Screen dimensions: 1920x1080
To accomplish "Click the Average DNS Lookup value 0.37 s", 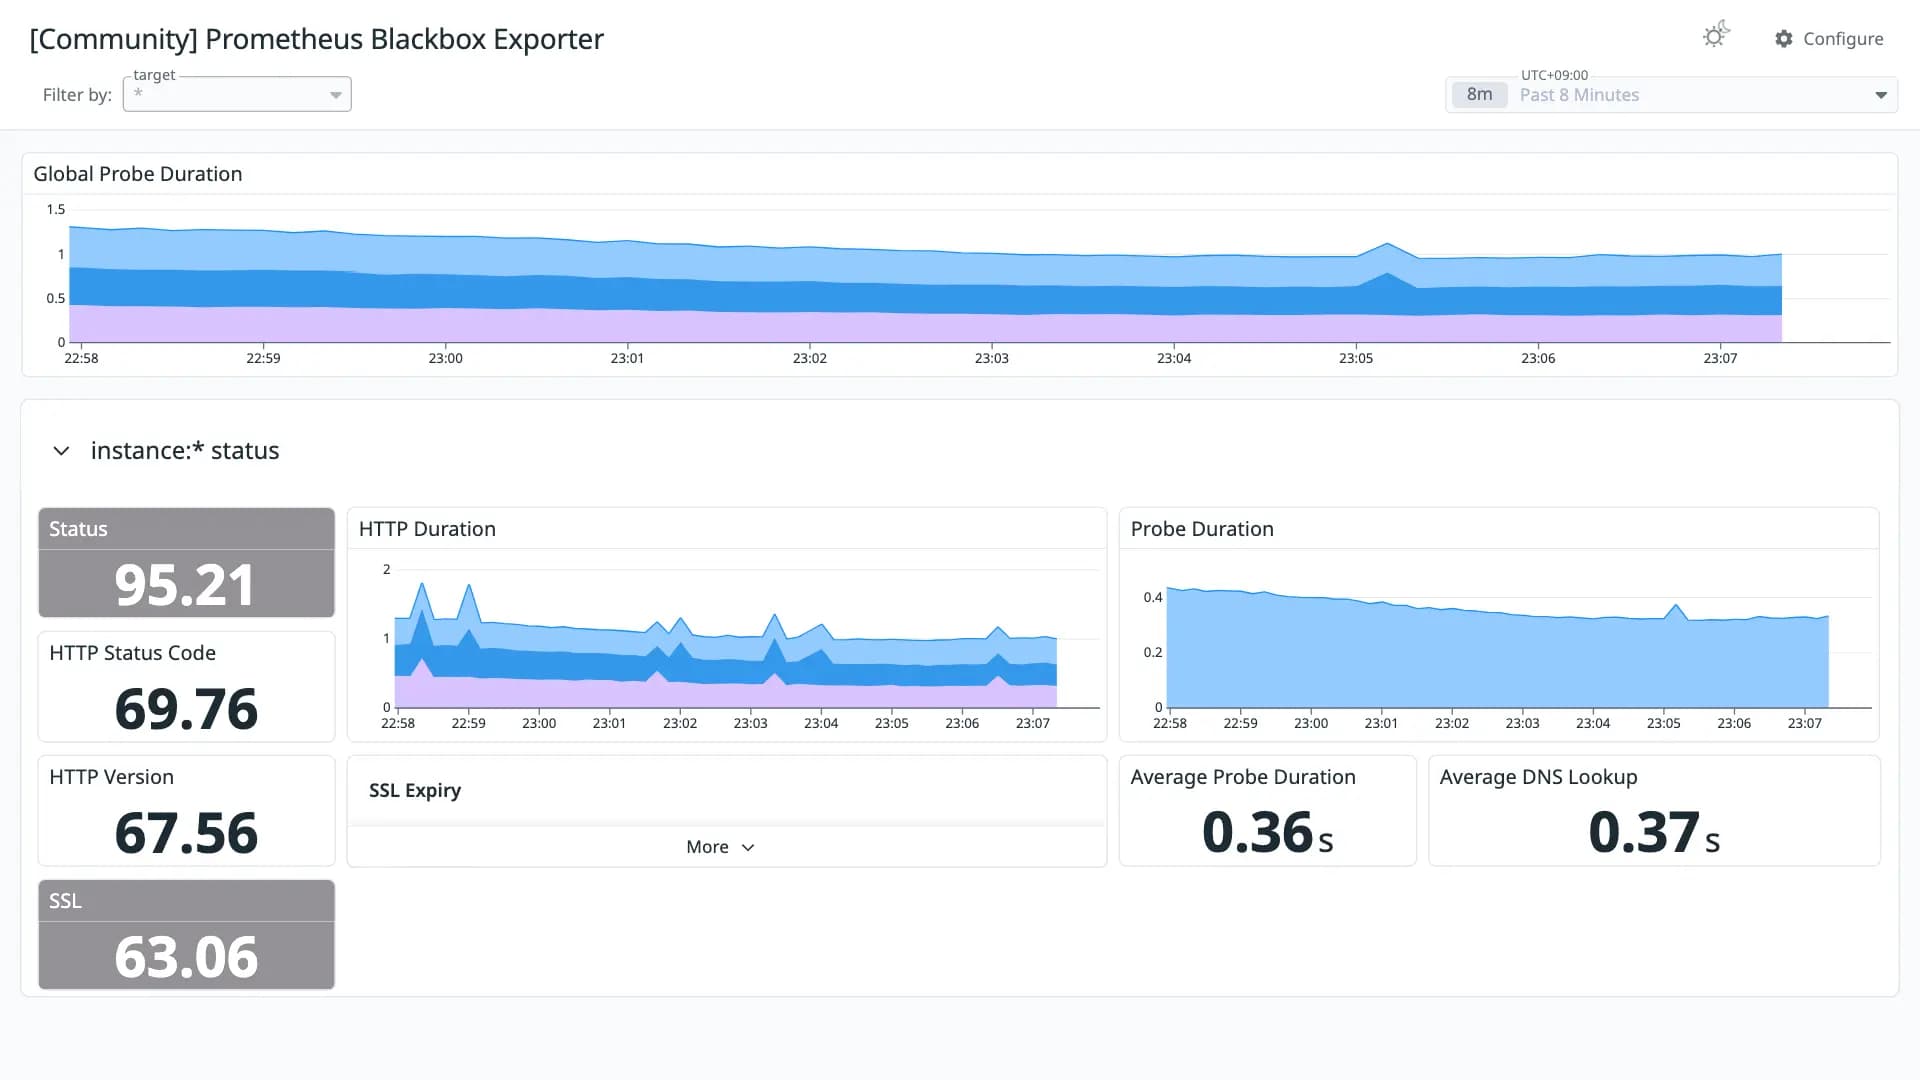I will (1654, 832).
